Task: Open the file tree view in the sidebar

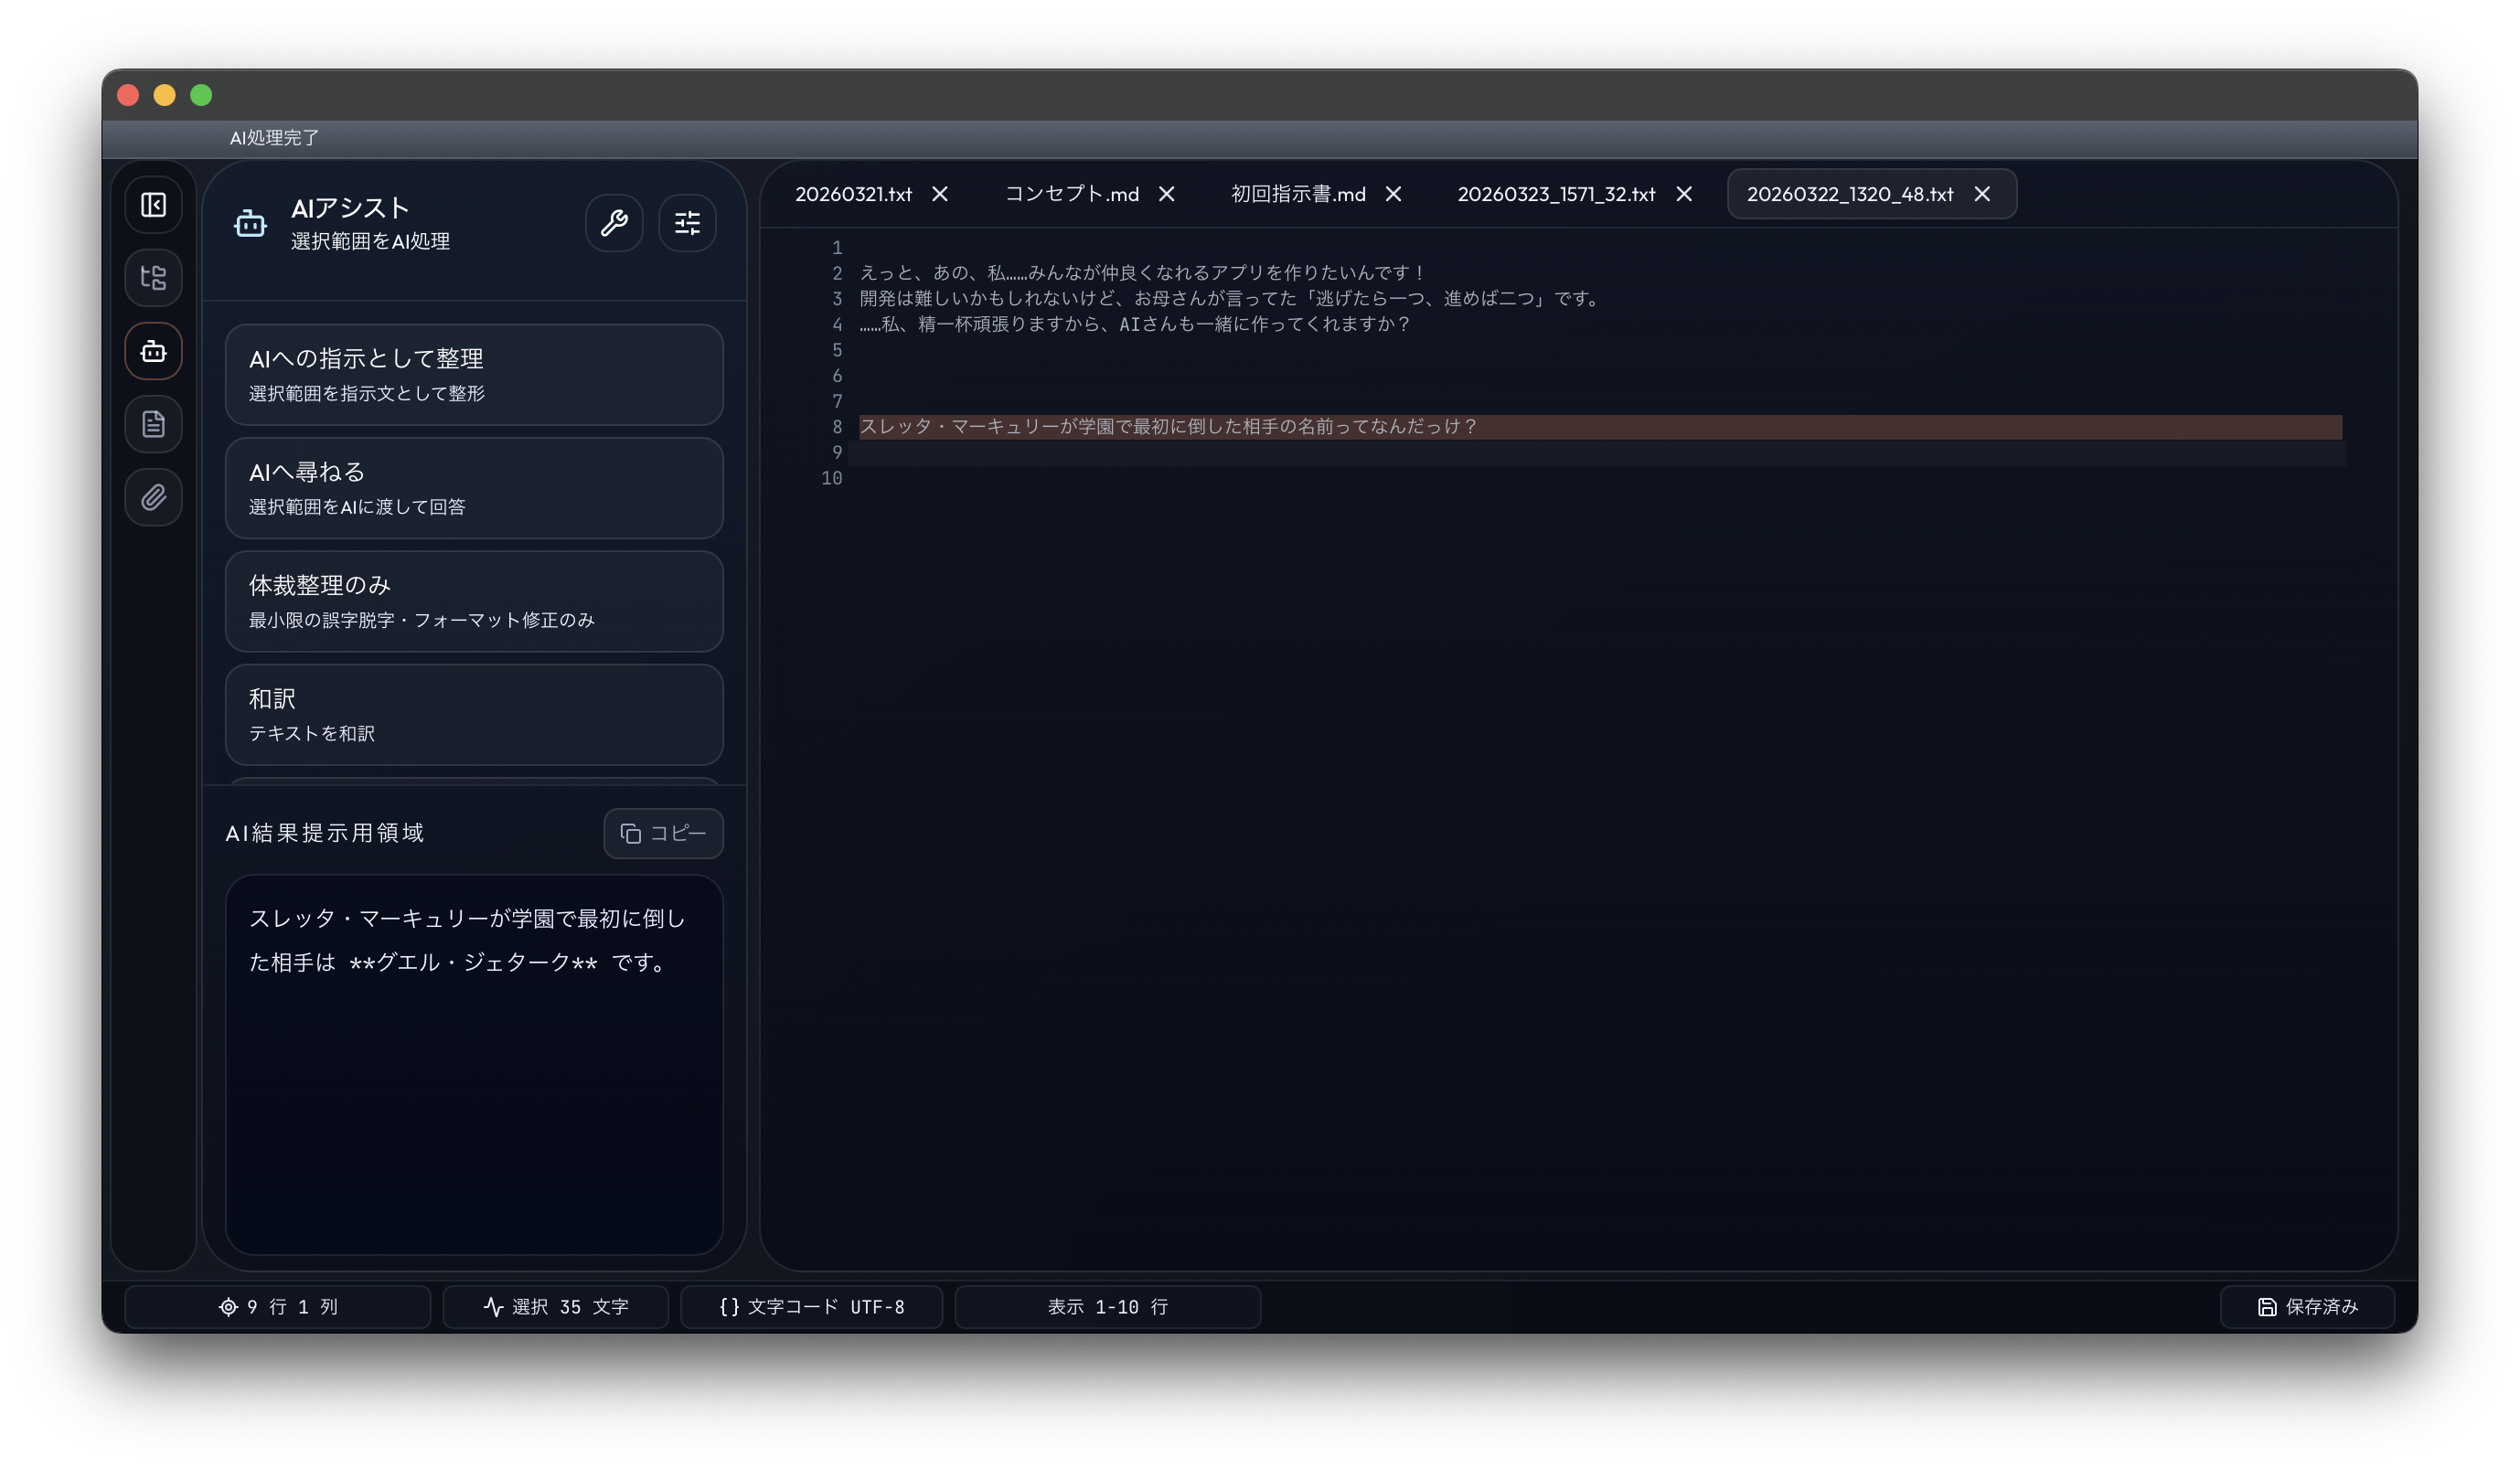Action: click(x=153, y=277)
